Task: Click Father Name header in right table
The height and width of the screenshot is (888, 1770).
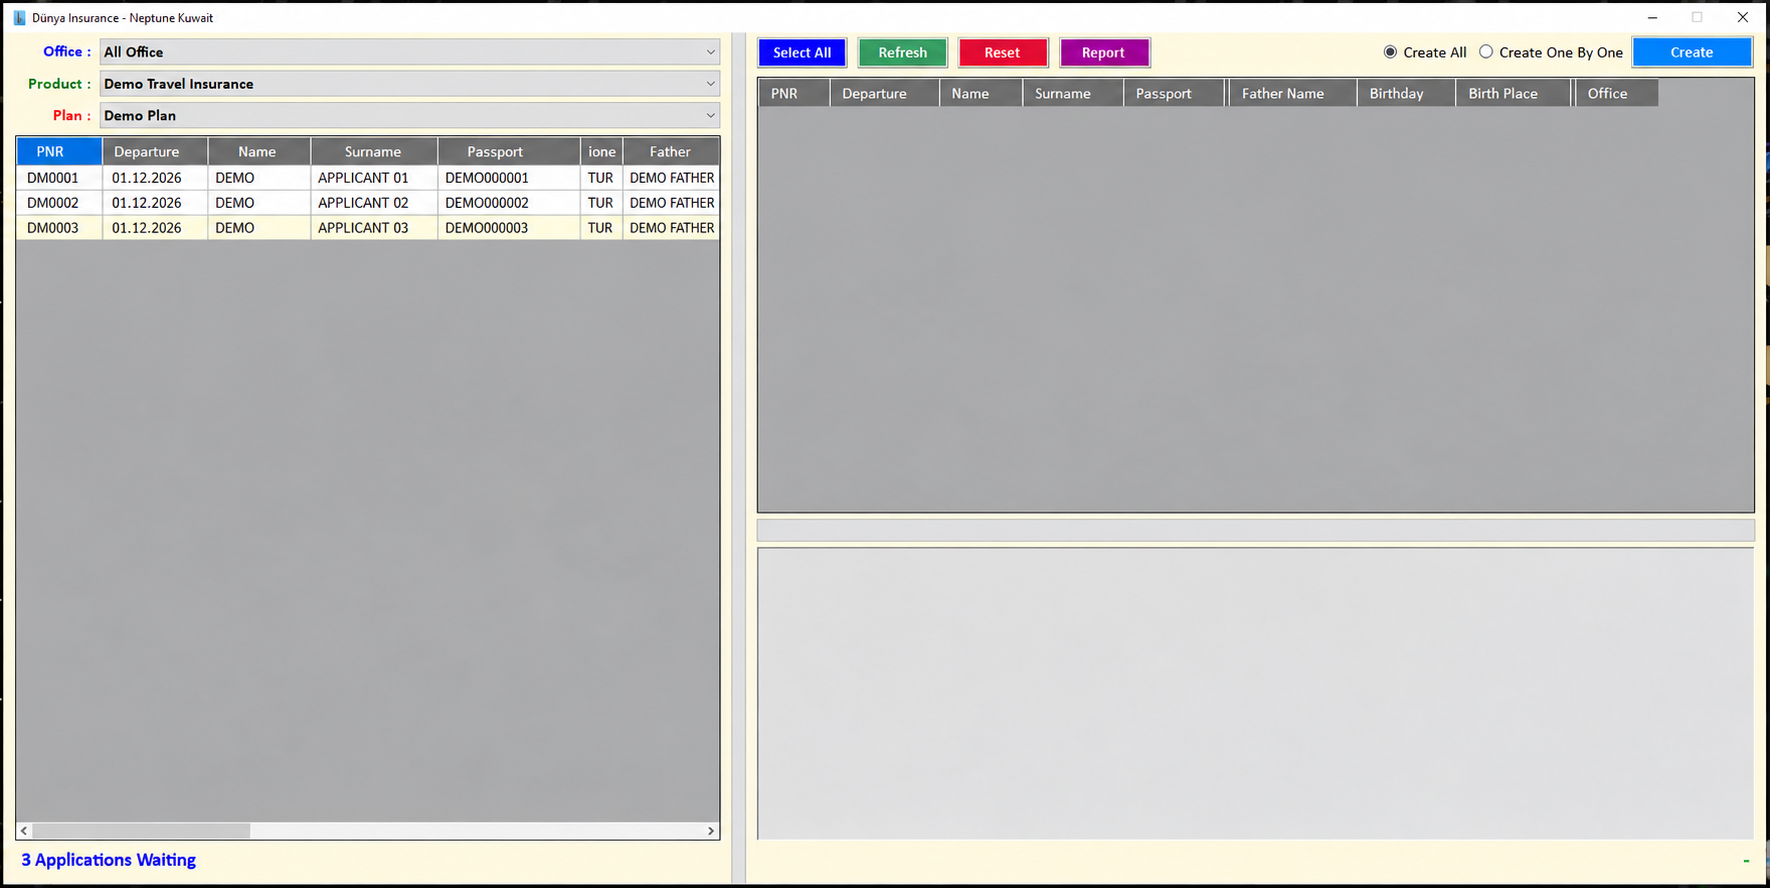Action: click(x=1292, y=93)
